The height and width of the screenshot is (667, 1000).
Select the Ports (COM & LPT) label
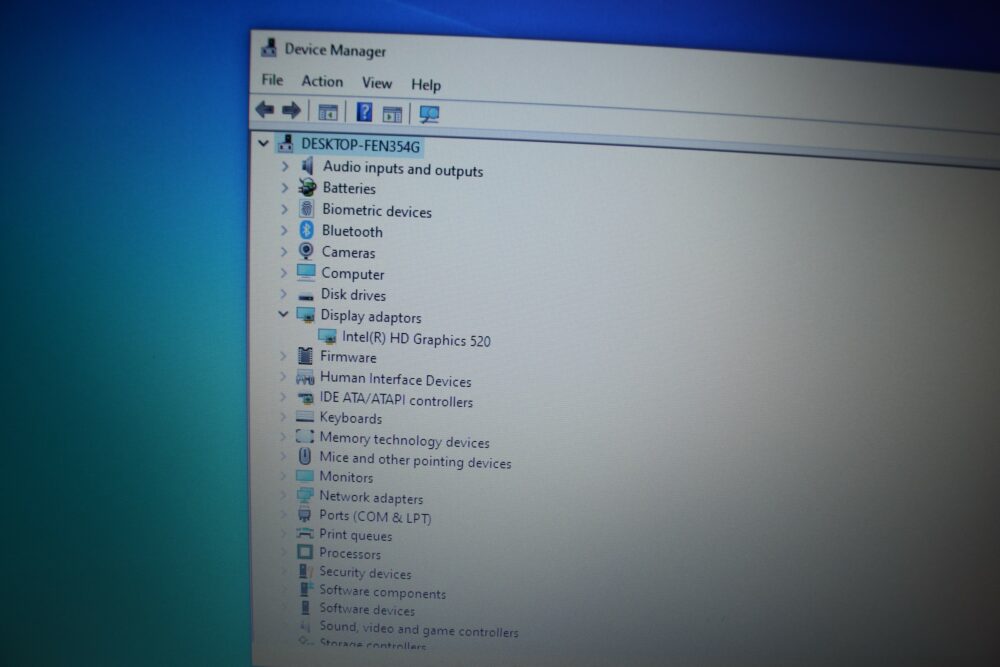tap(375, 517)
